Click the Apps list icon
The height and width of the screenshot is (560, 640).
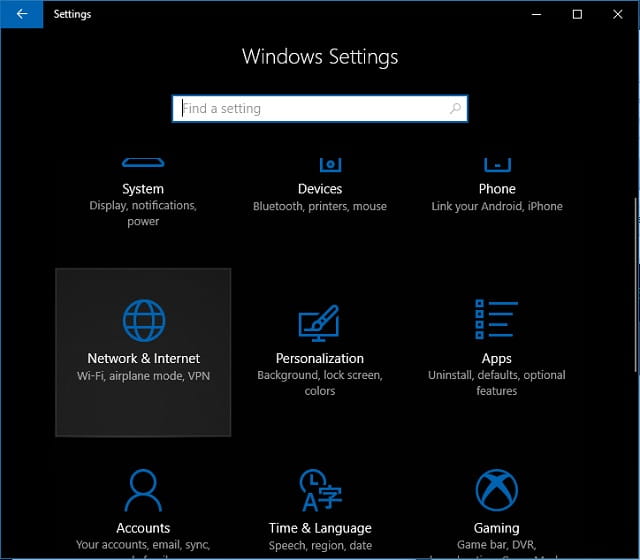click(x=496, y=319)
